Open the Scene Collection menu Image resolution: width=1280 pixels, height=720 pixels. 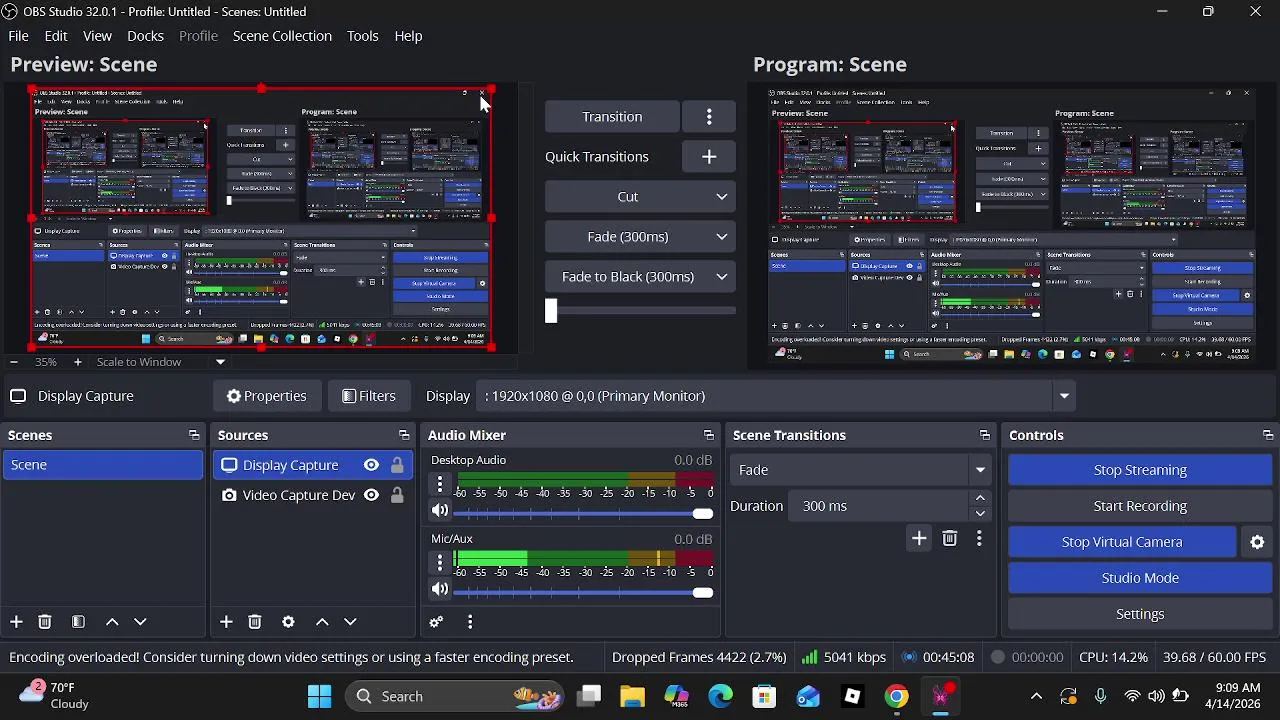[x=282, y=36]
